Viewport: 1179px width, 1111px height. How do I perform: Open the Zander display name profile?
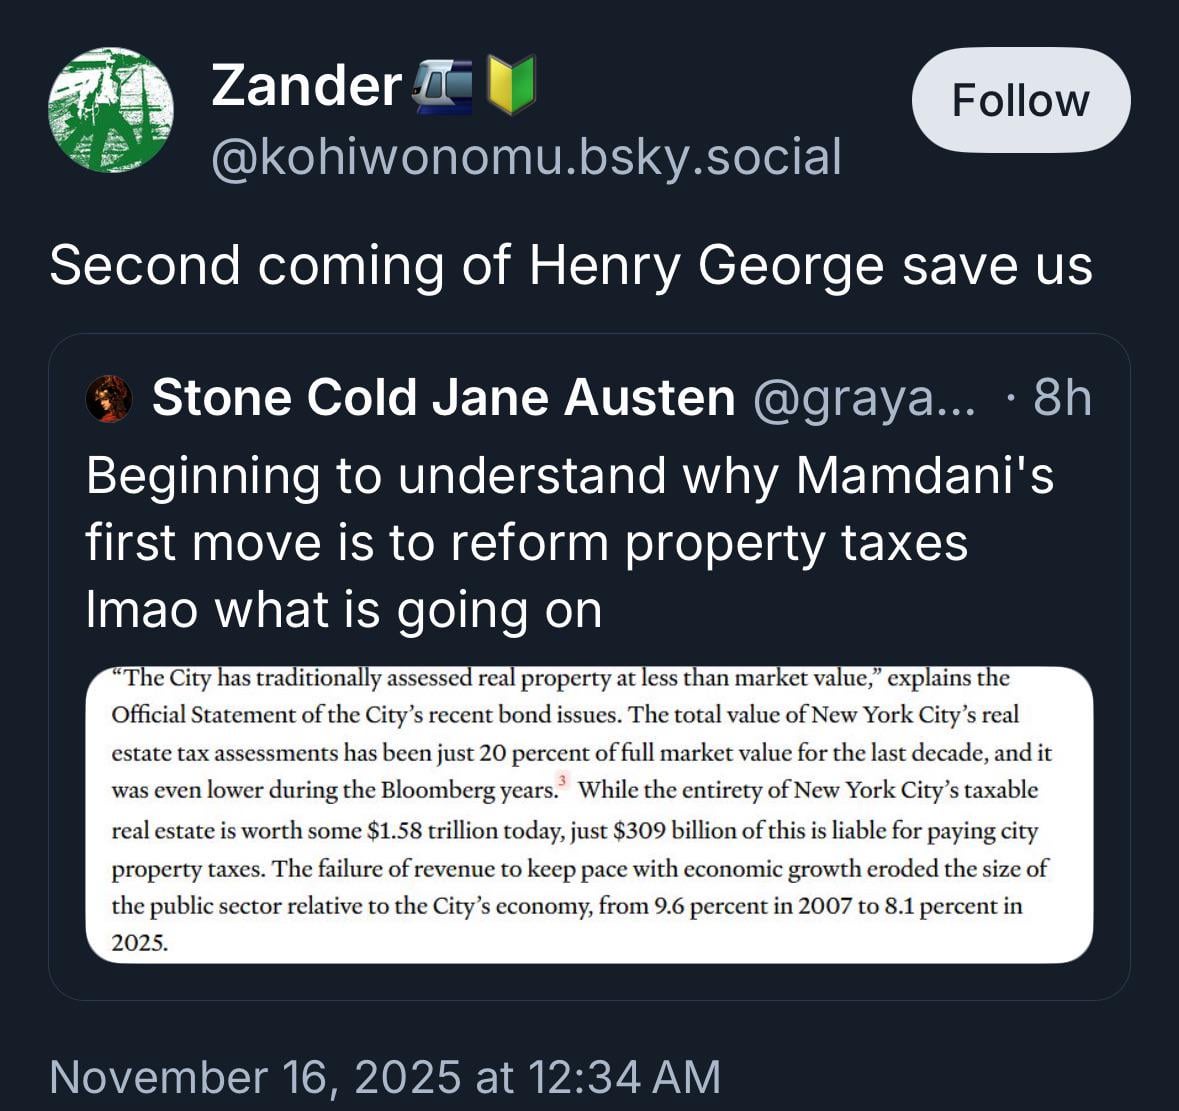(x=306, y=86)
